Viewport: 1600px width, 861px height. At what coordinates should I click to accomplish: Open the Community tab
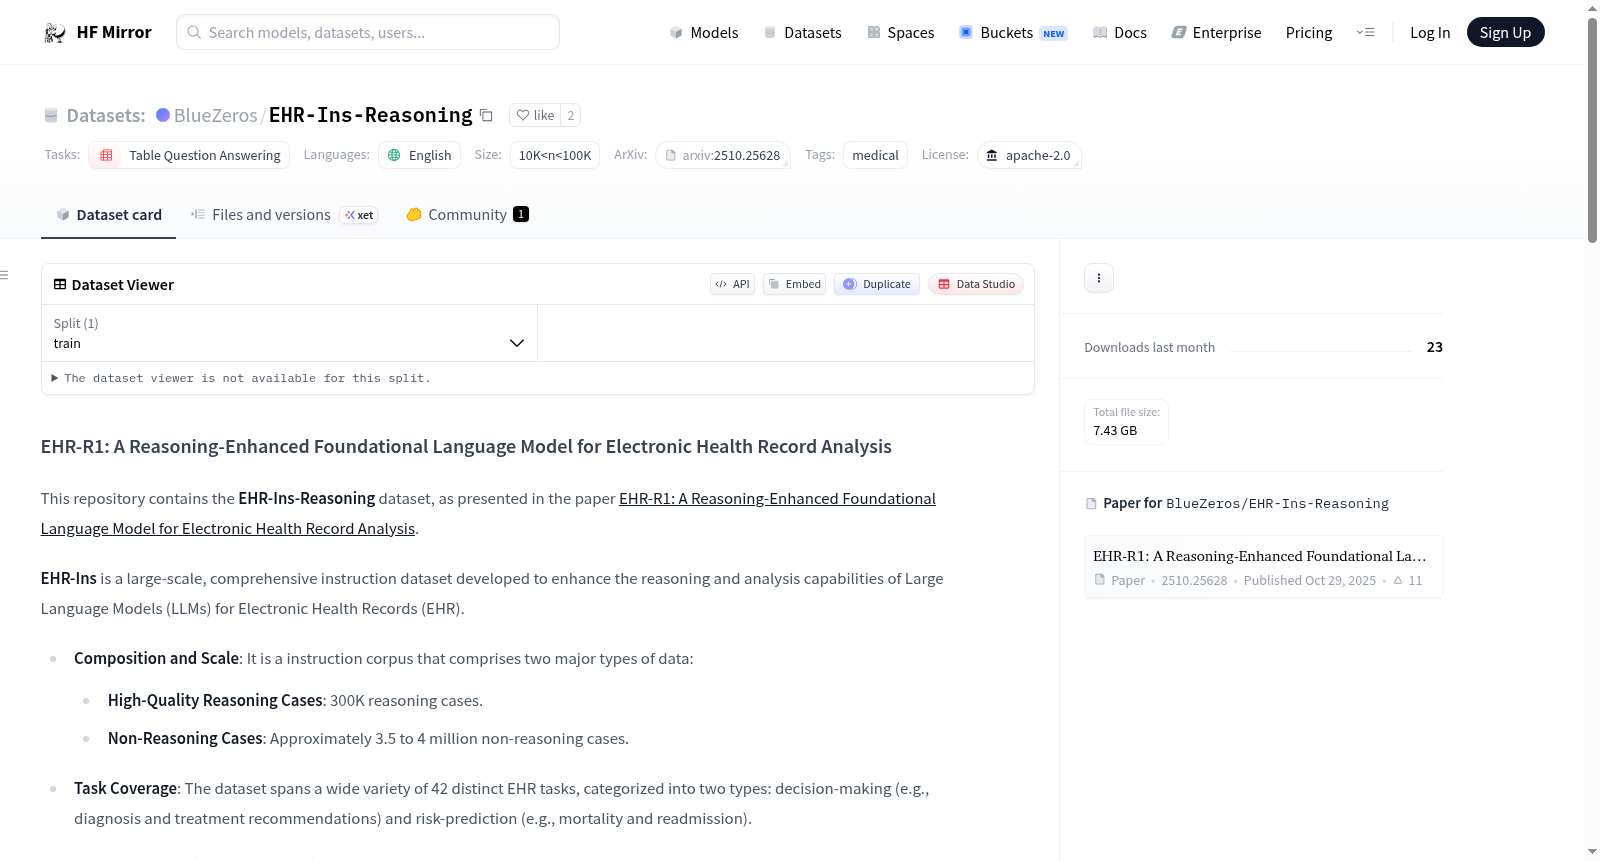coord(467,215)
